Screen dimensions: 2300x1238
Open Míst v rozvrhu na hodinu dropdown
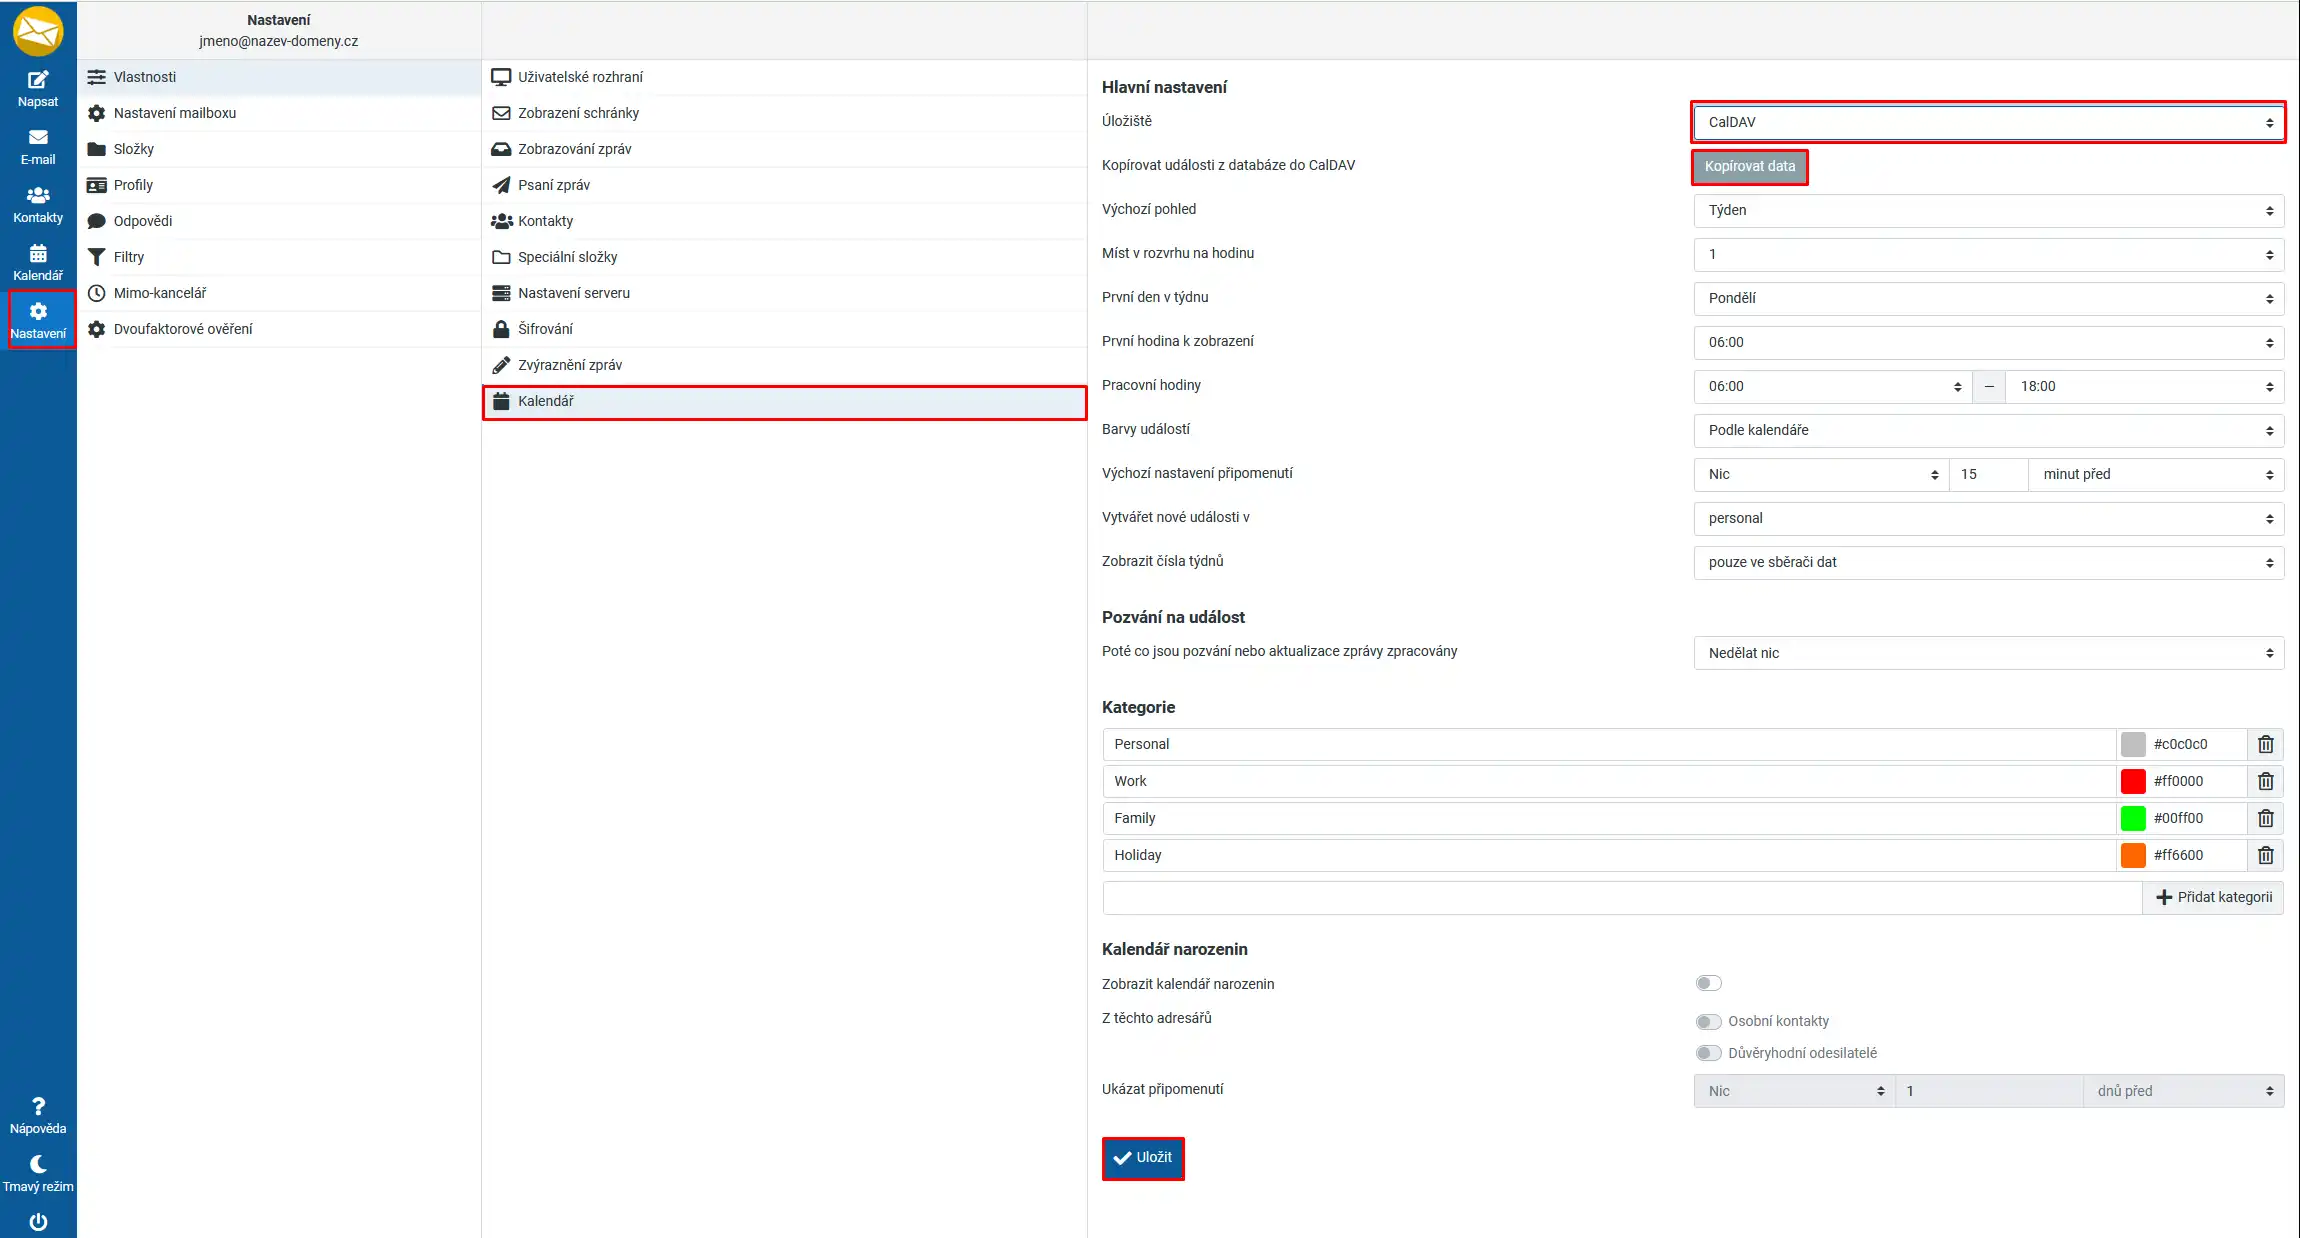click(1988, 254)
